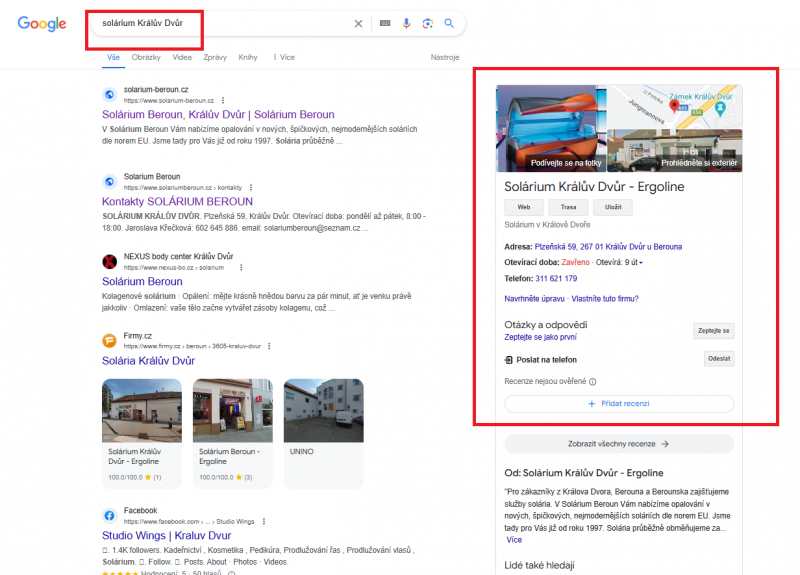800x575 pixels.
Task: Click the send-to-phone icon beside Poslat na telefon
Action: pyautogui.click(x=508, y=360)
